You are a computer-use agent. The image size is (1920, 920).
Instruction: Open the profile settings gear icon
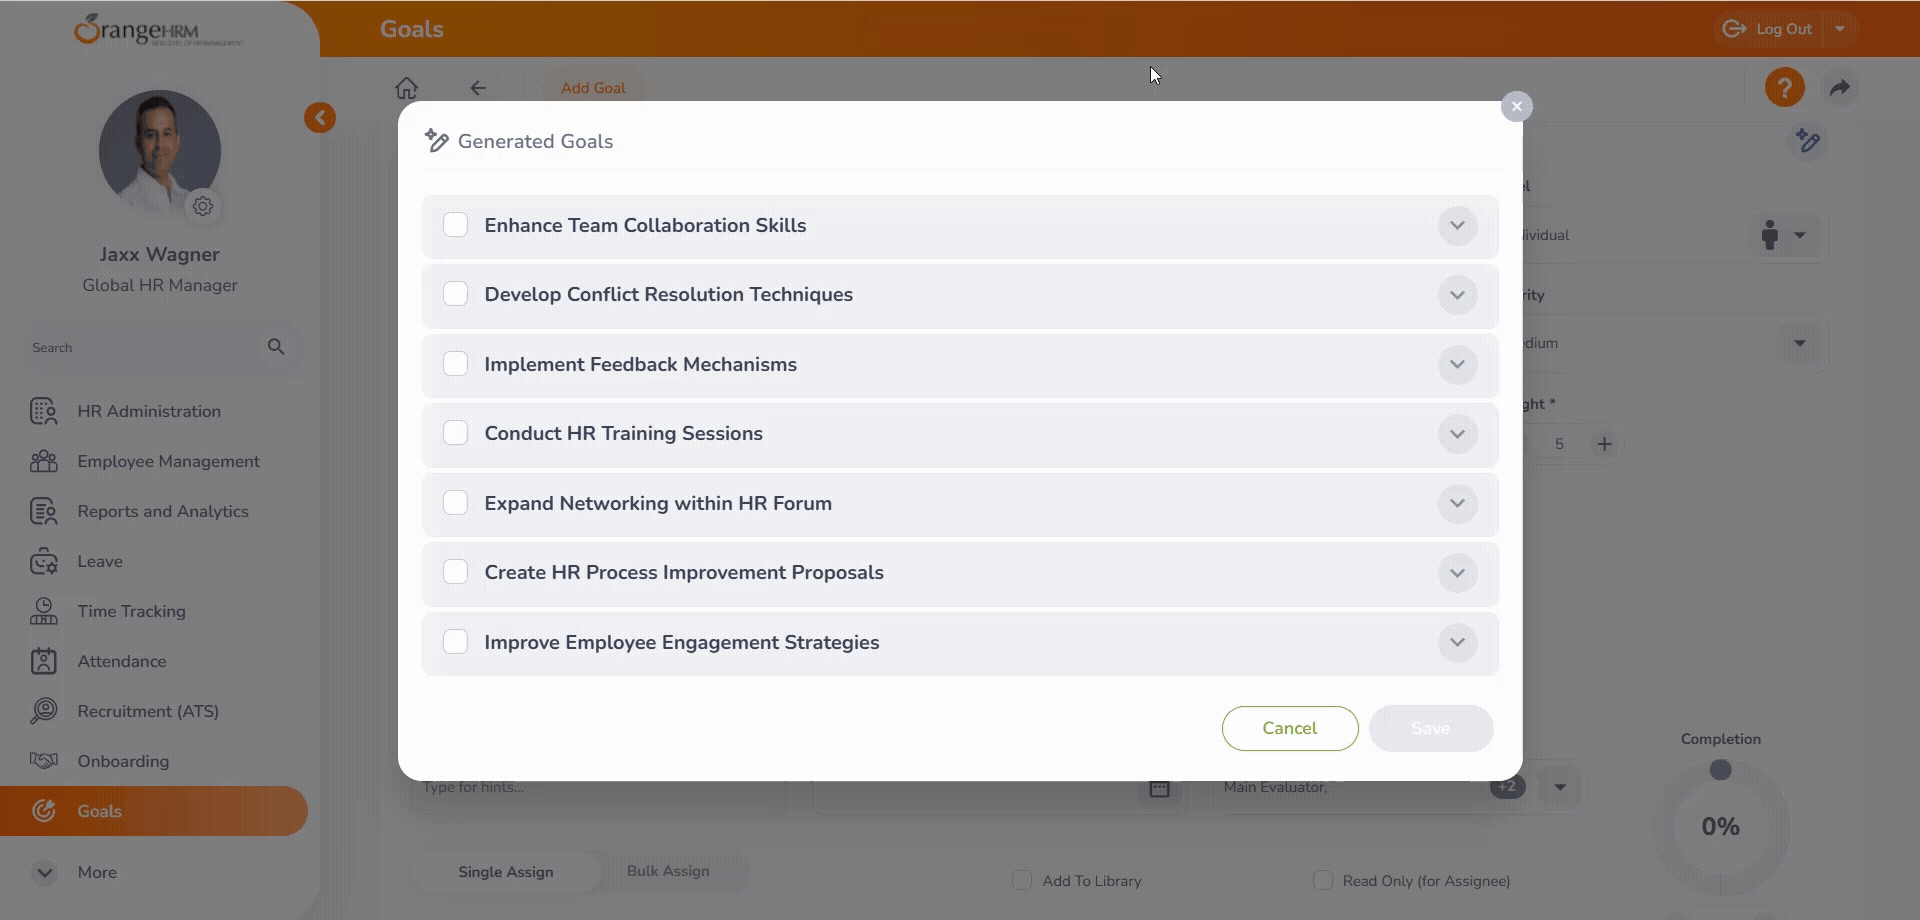[203, 206]
